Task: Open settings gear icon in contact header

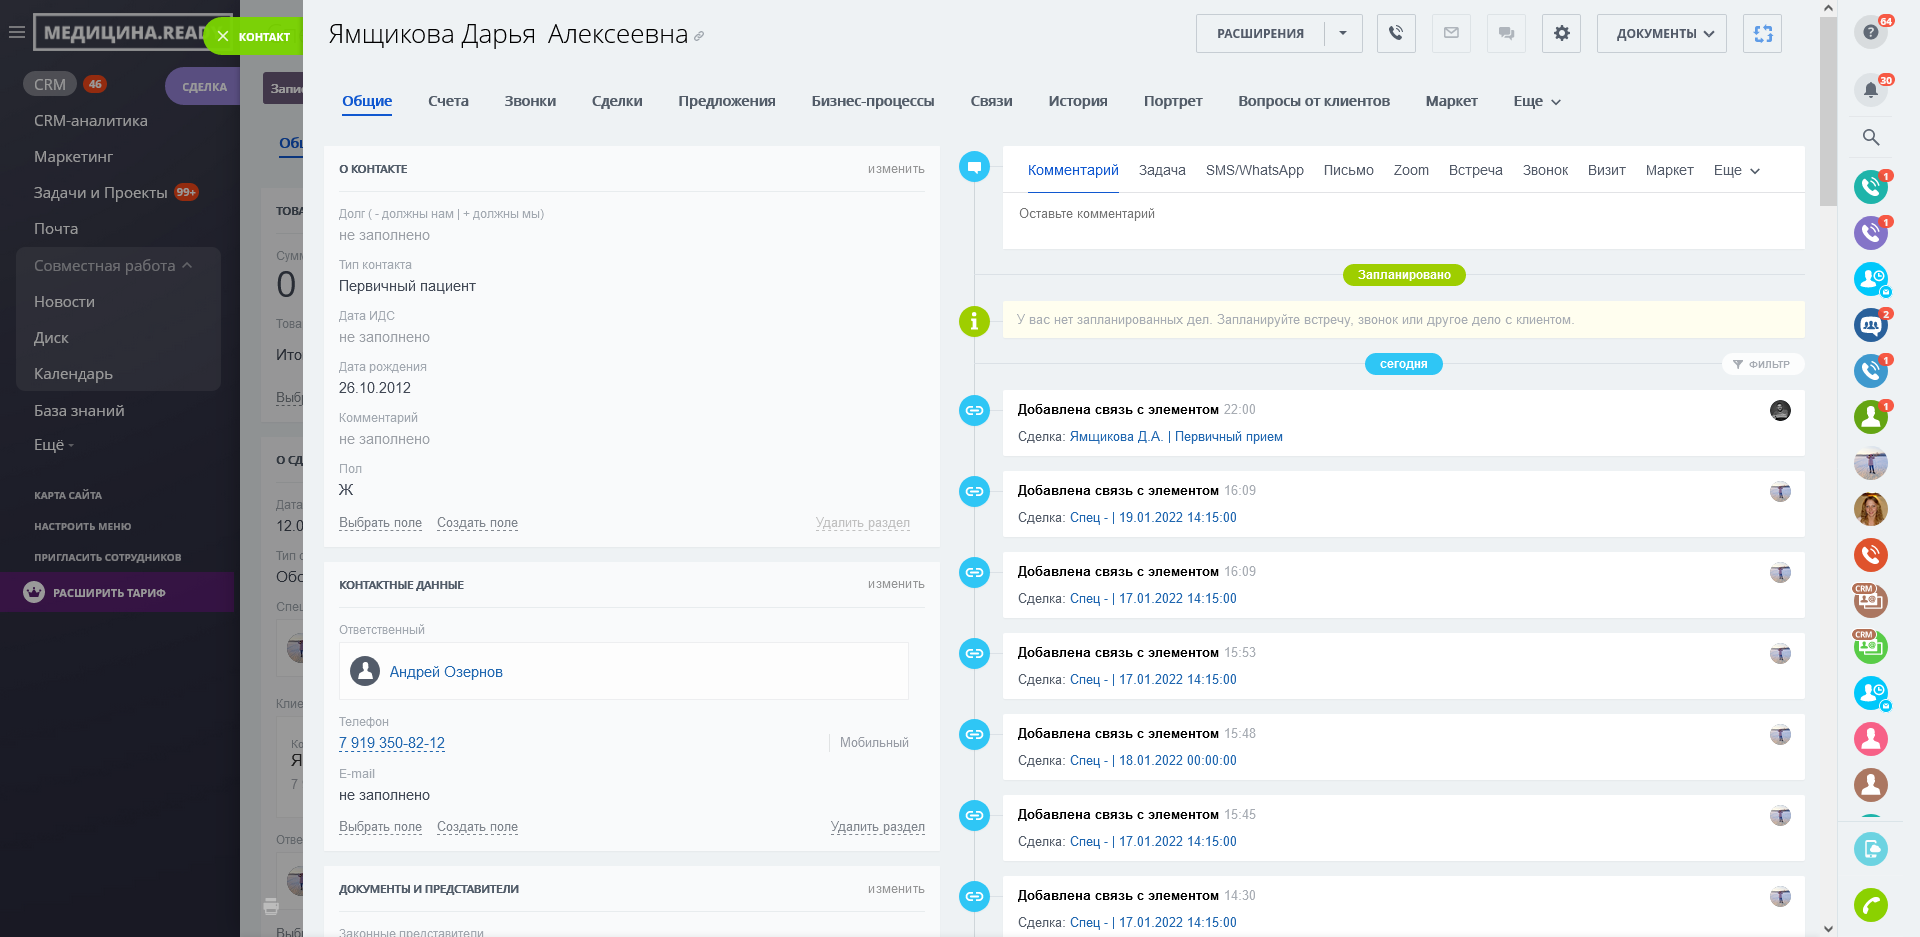Action: pos(1561,33)
